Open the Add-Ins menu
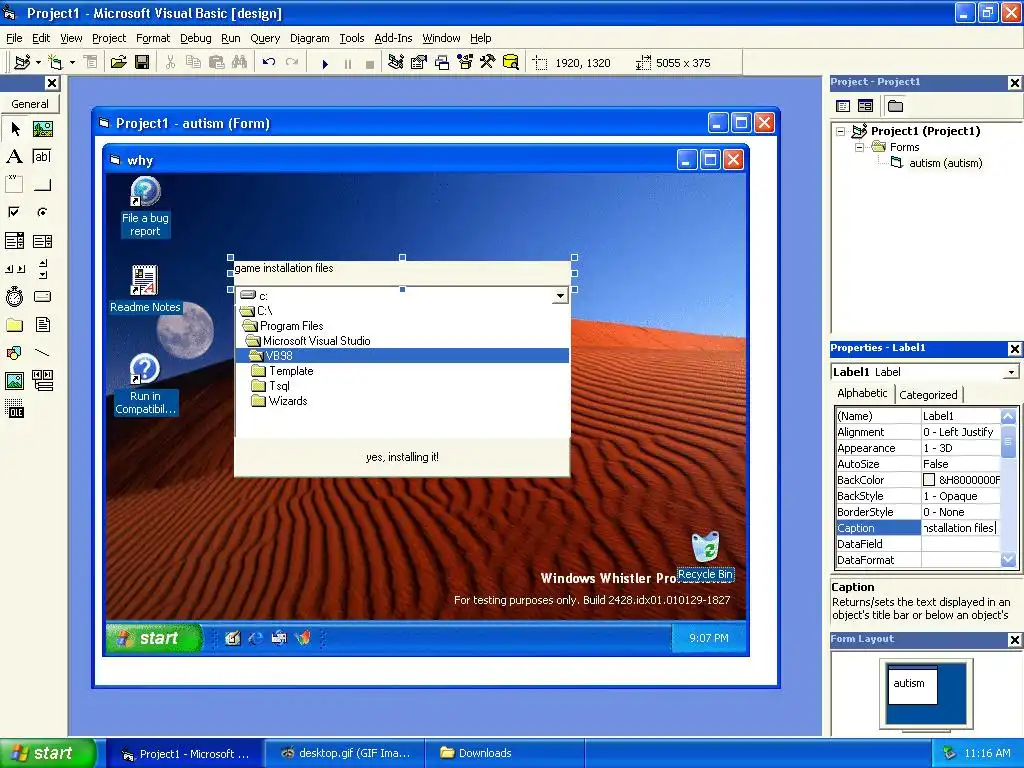Screen dimensions: 1024x768 pyautogui.click(x=393, y=38)
